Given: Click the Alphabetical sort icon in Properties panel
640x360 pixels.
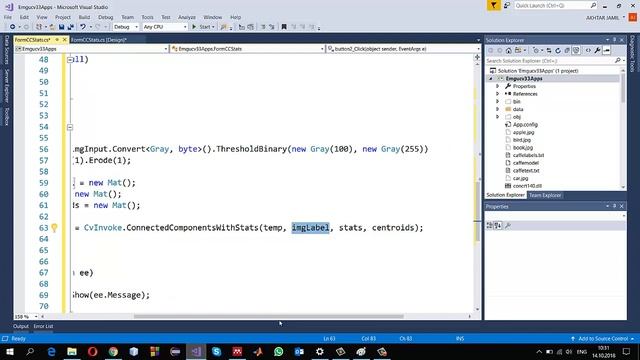Looking at the screenshot, I should (x=498, y=225).
